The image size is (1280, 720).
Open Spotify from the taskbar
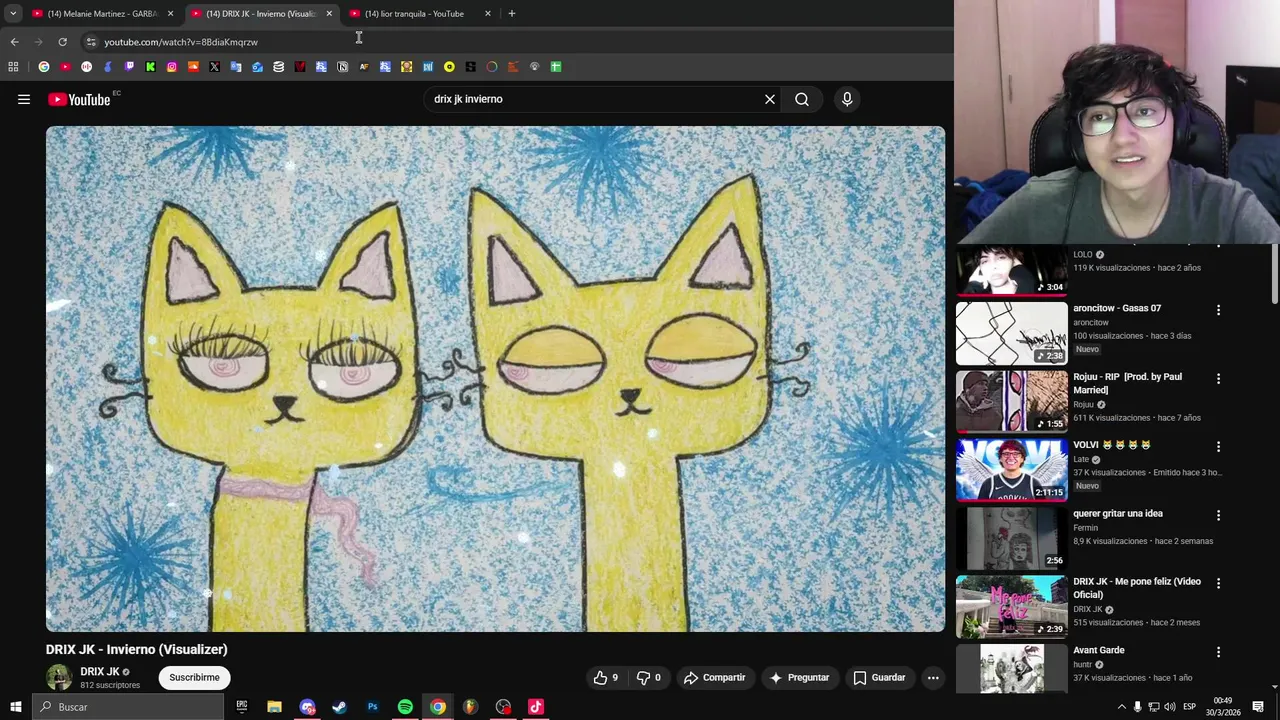click(405, 707)
